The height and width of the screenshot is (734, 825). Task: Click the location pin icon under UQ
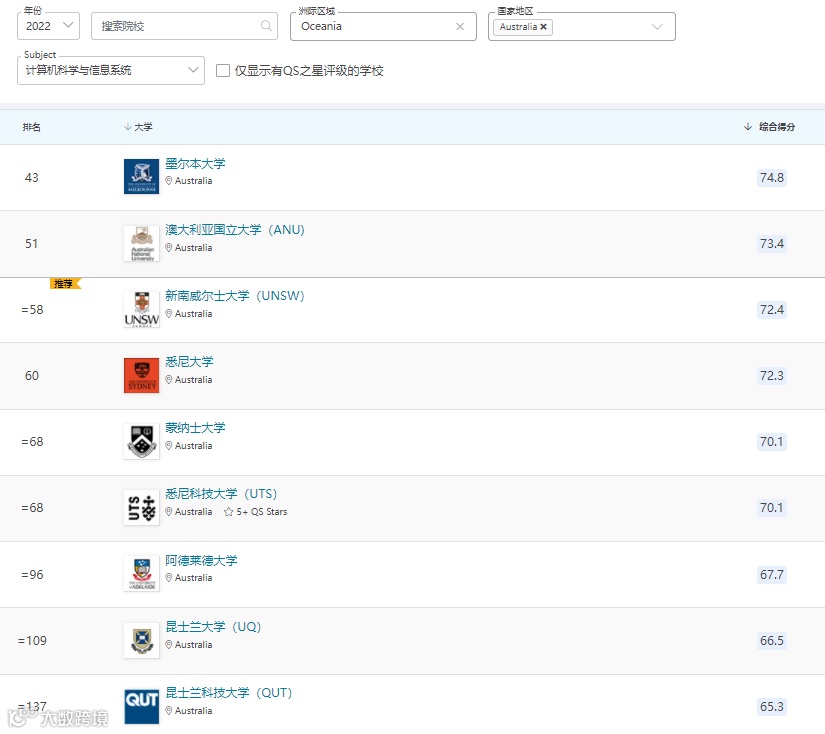(x=169, y=644)
